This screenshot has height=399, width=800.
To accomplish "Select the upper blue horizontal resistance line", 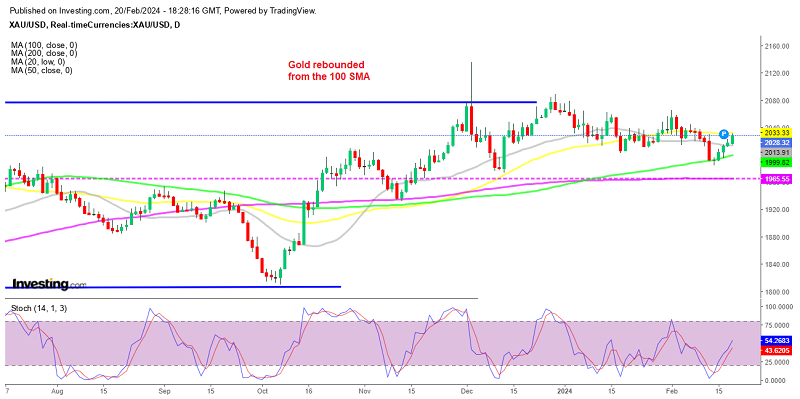I will click(270, 103).
